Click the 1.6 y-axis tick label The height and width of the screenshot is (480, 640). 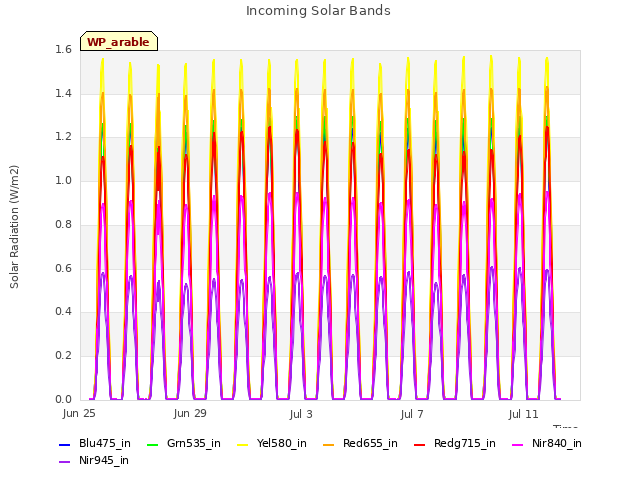point(64,50)
